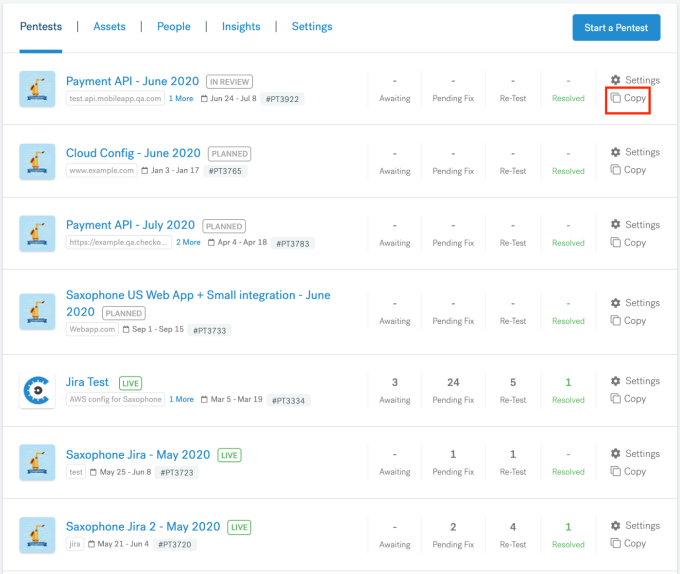Open the Saxophone Jira 2 - May 2020 pentest
This screenshot has height=574, width=680.
143,526
